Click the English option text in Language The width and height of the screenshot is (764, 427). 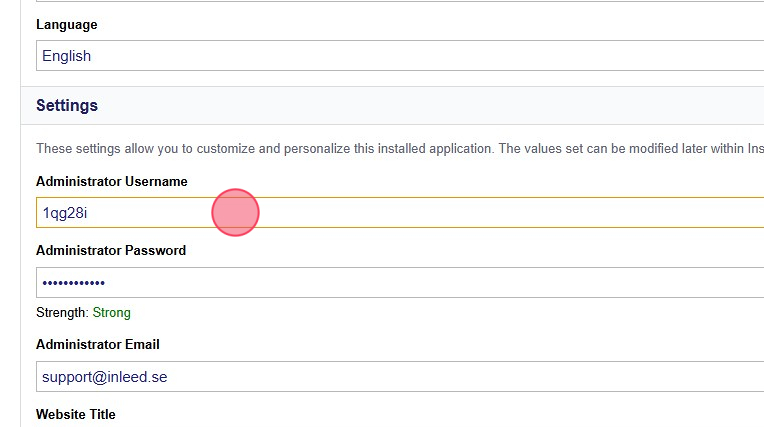point(66,56)
